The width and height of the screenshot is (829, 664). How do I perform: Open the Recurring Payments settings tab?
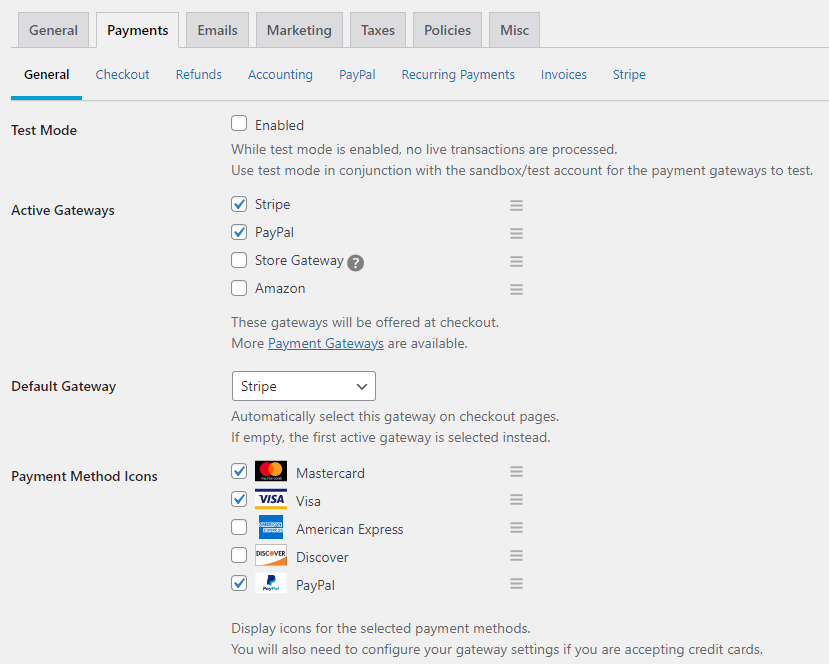458,74
